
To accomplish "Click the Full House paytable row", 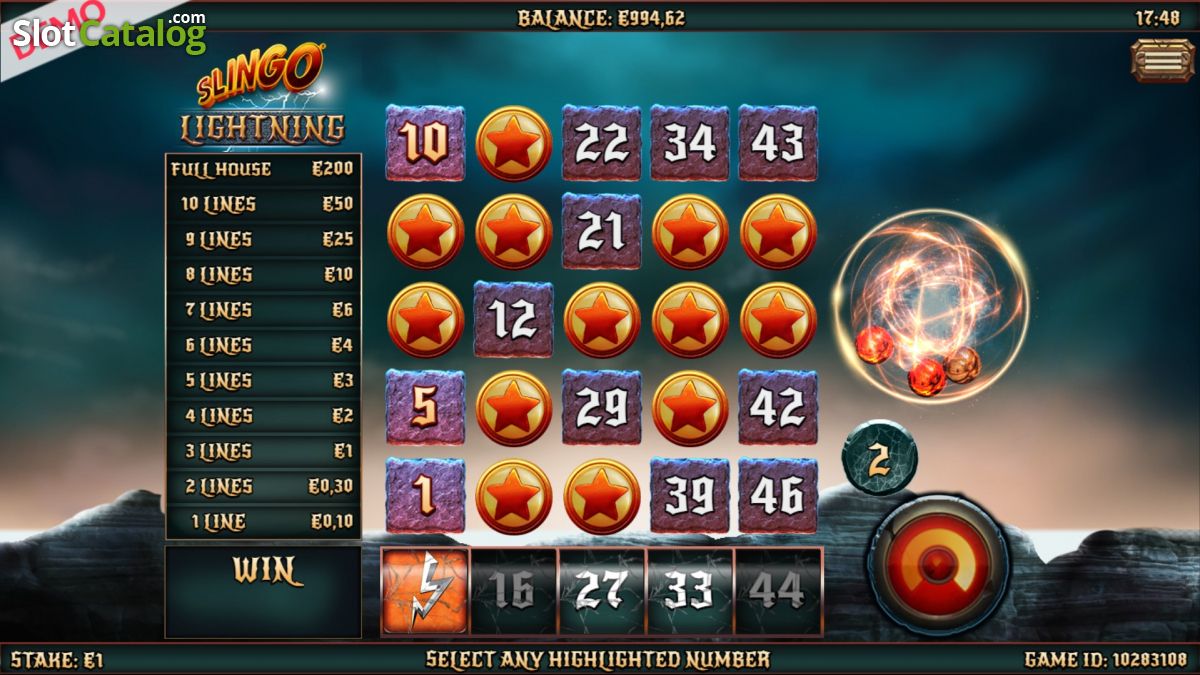I will pos(263,169).
